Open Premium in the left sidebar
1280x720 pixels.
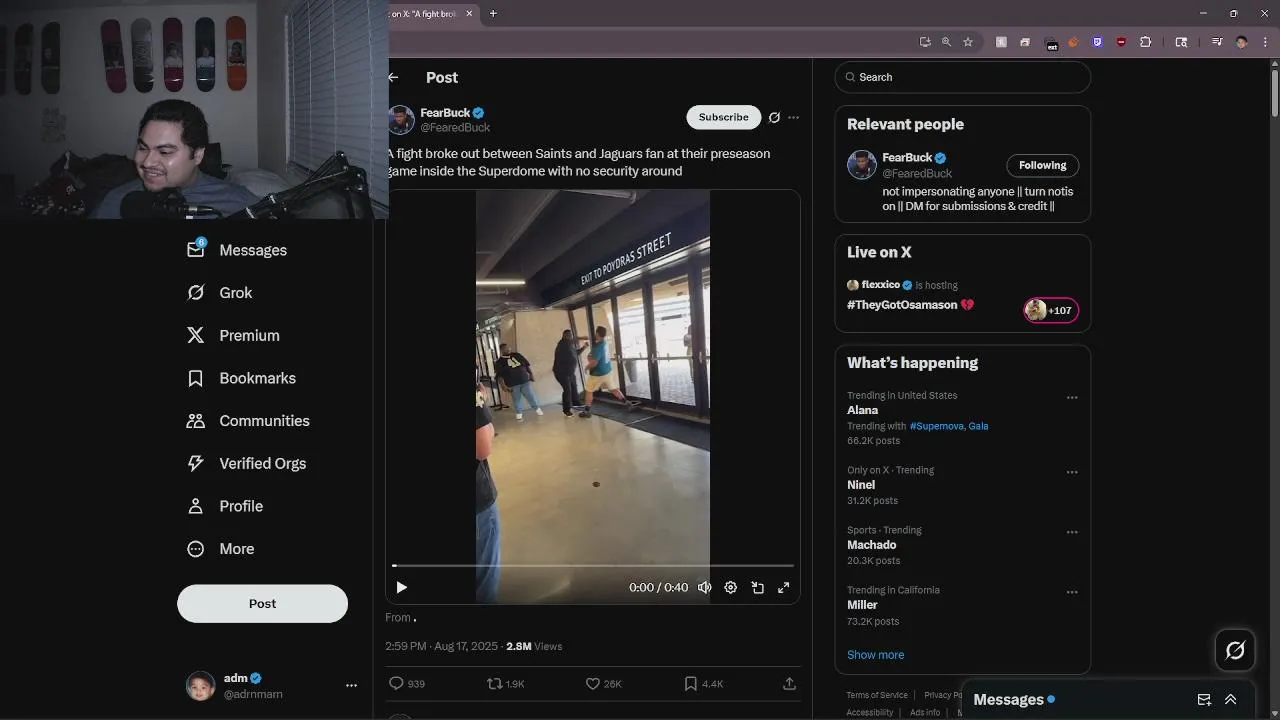[233, 336]
